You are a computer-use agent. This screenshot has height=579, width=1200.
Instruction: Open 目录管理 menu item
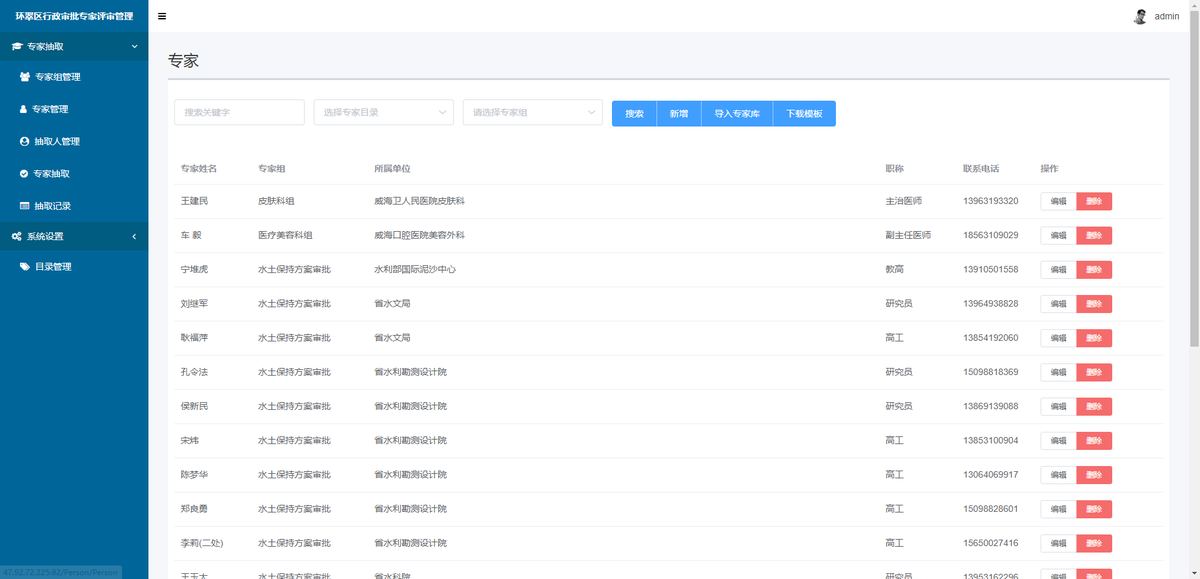coord(74,267)
